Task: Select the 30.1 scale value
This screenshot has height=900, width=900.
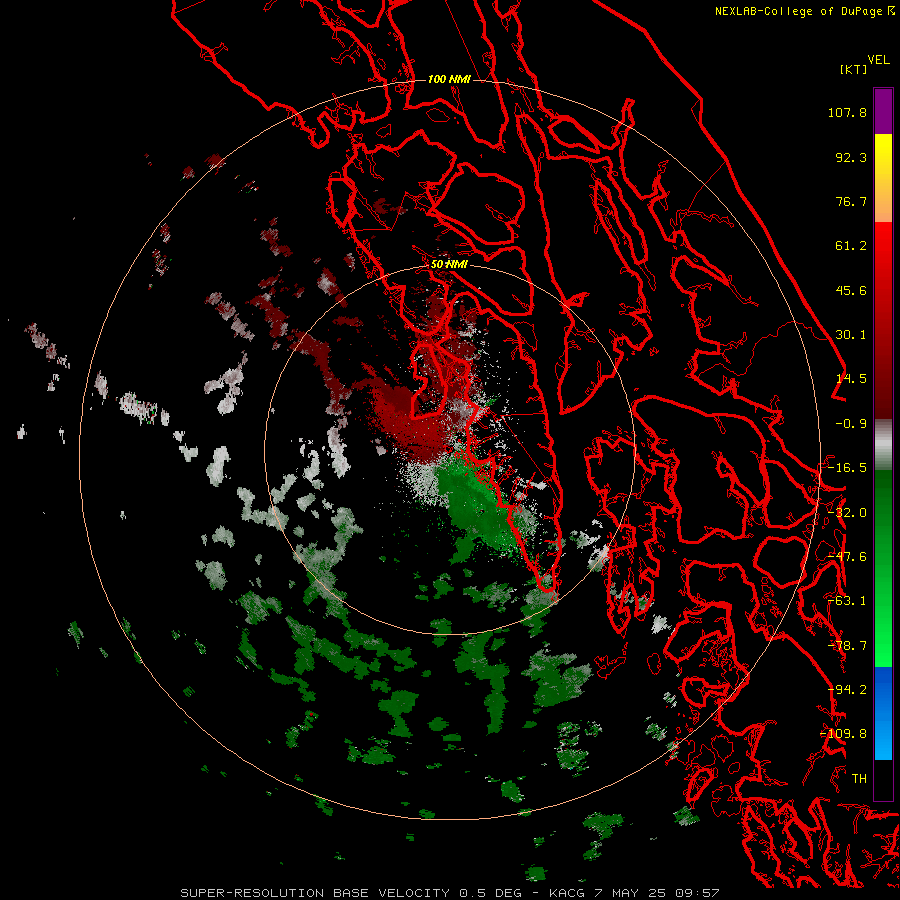Action: 851,335
